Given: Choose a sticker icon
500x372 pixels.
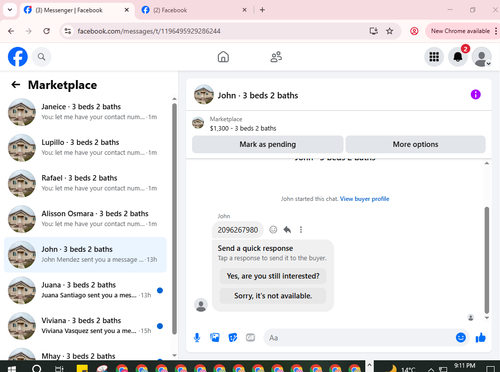Looking at the screenshot, I should (x=233, y=338).
